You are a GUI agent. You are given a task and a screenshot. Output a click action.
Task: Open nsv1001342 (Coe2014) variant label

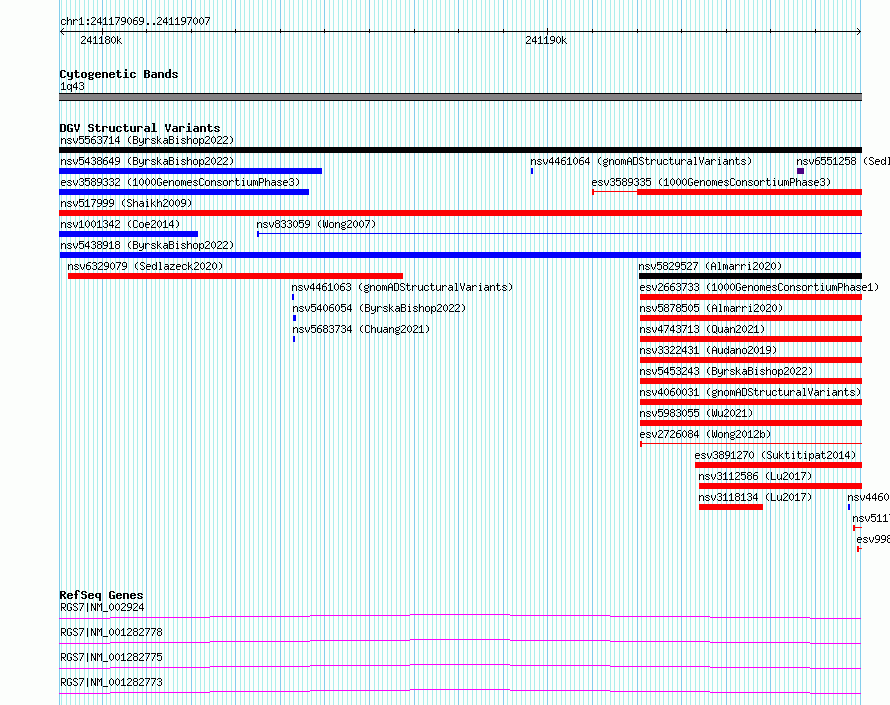point(120,224)
